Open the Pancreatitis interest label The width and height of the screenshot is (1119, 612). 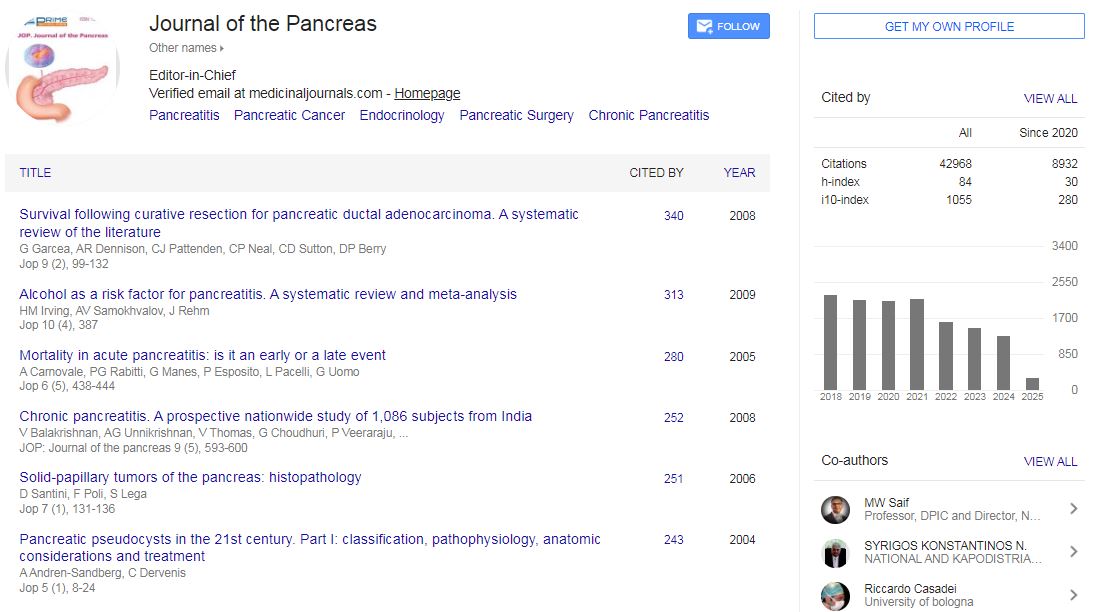click(x=184, y=115)
